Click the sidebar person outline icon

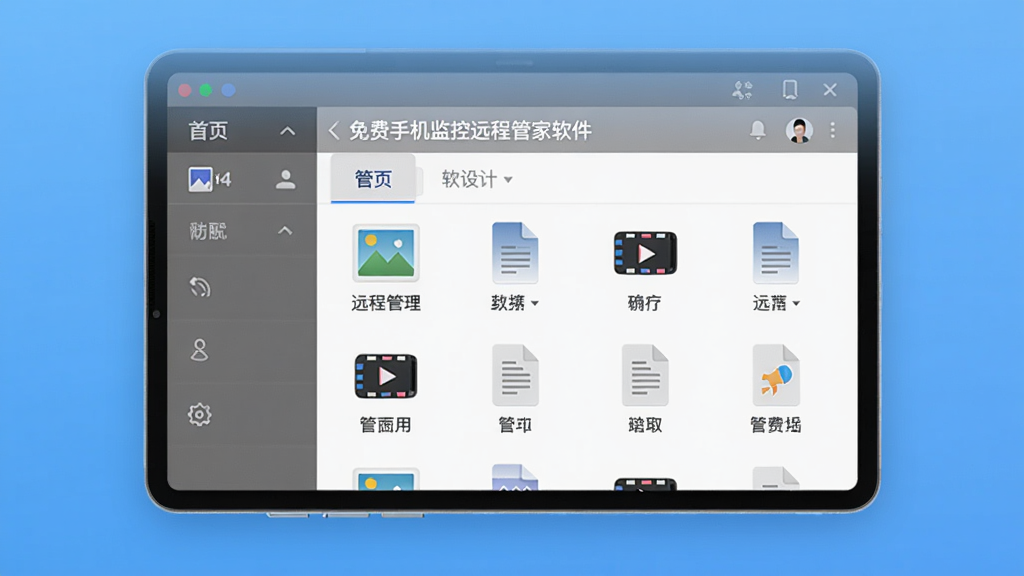point(200,350)
